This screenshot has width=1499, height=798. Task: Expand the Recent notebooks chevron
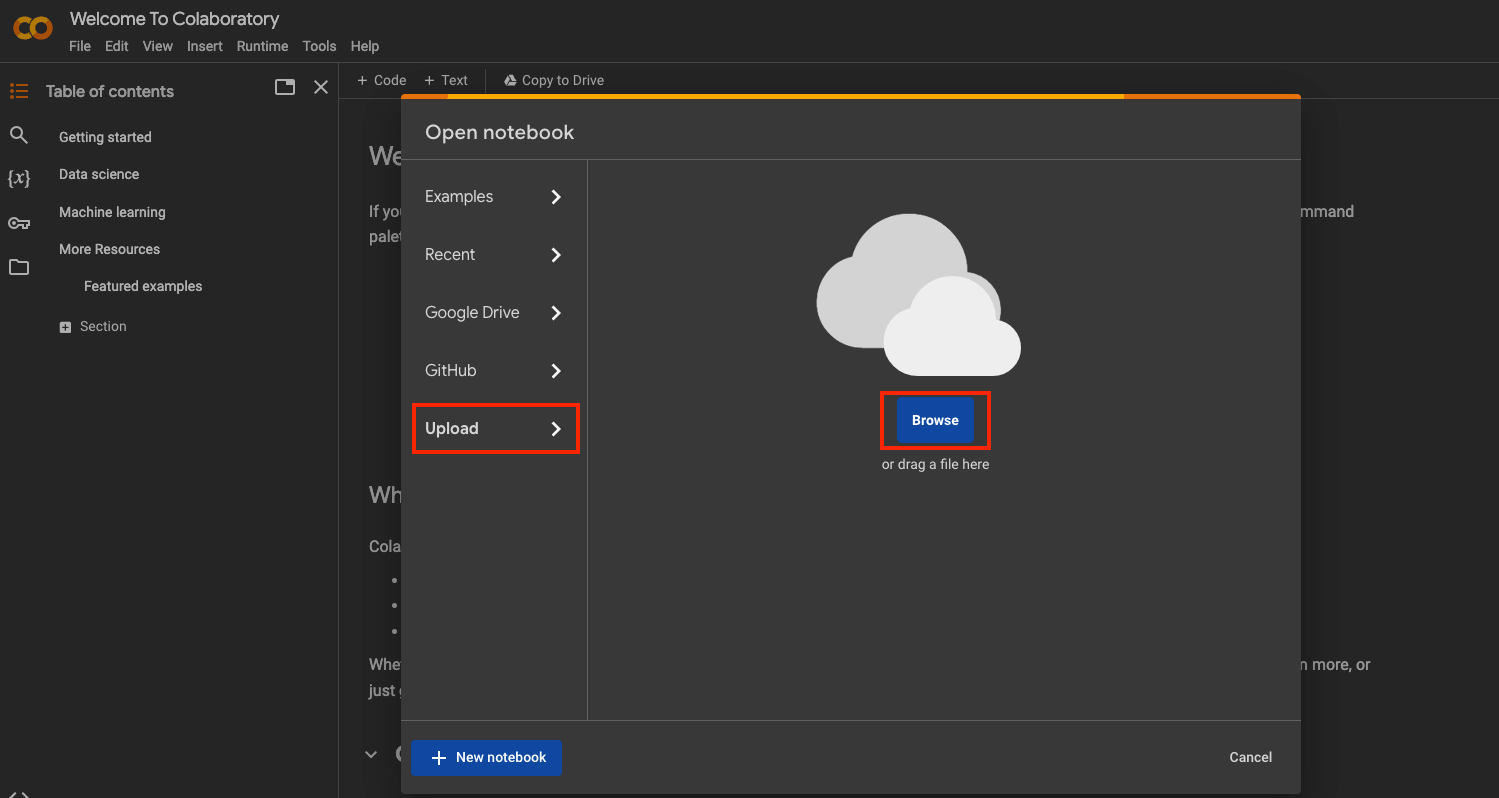pyautogui.click(x=555, y=255)
